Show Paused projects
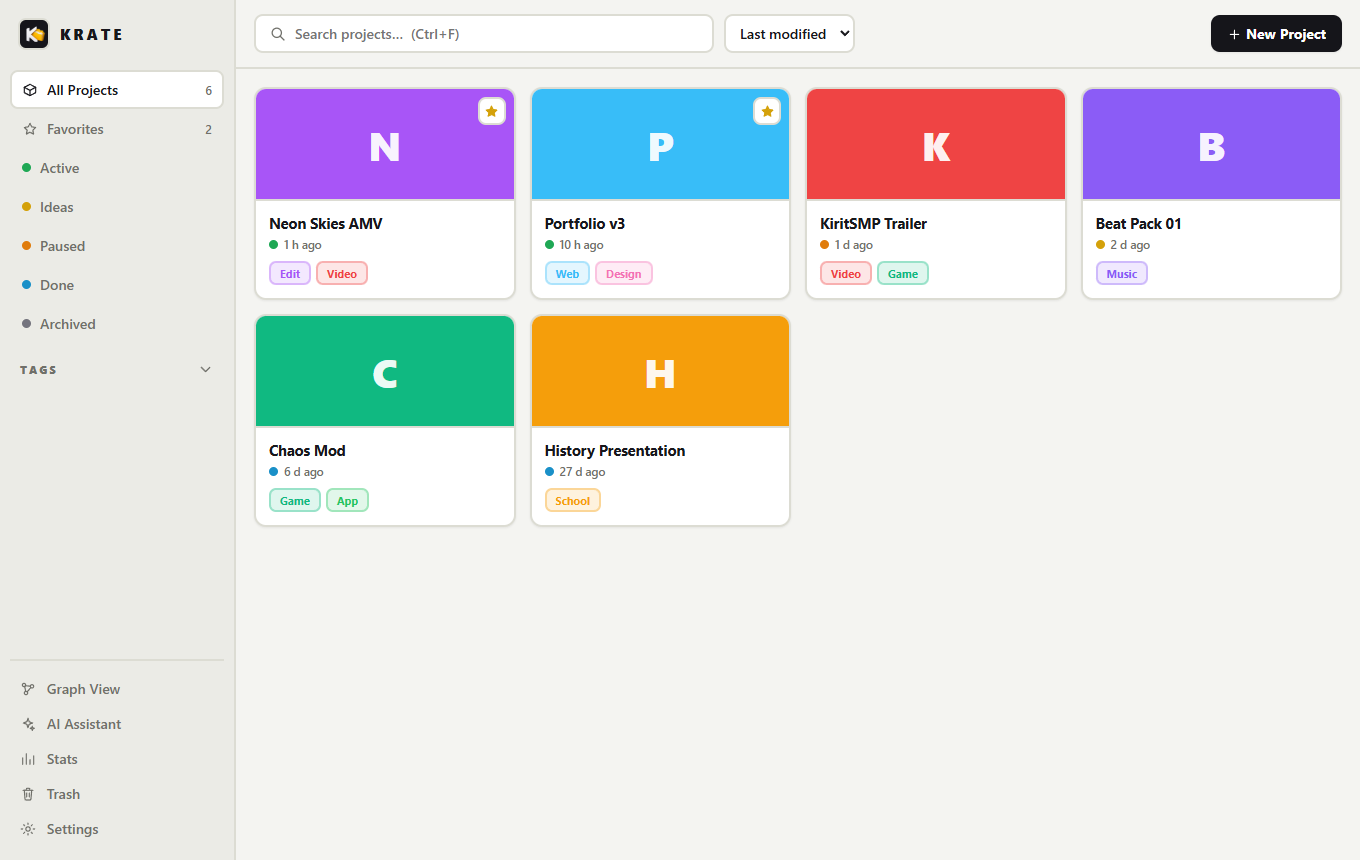The width and height of the screenshot is (1360, 860). pyautogui.click(x=117, y=246)
